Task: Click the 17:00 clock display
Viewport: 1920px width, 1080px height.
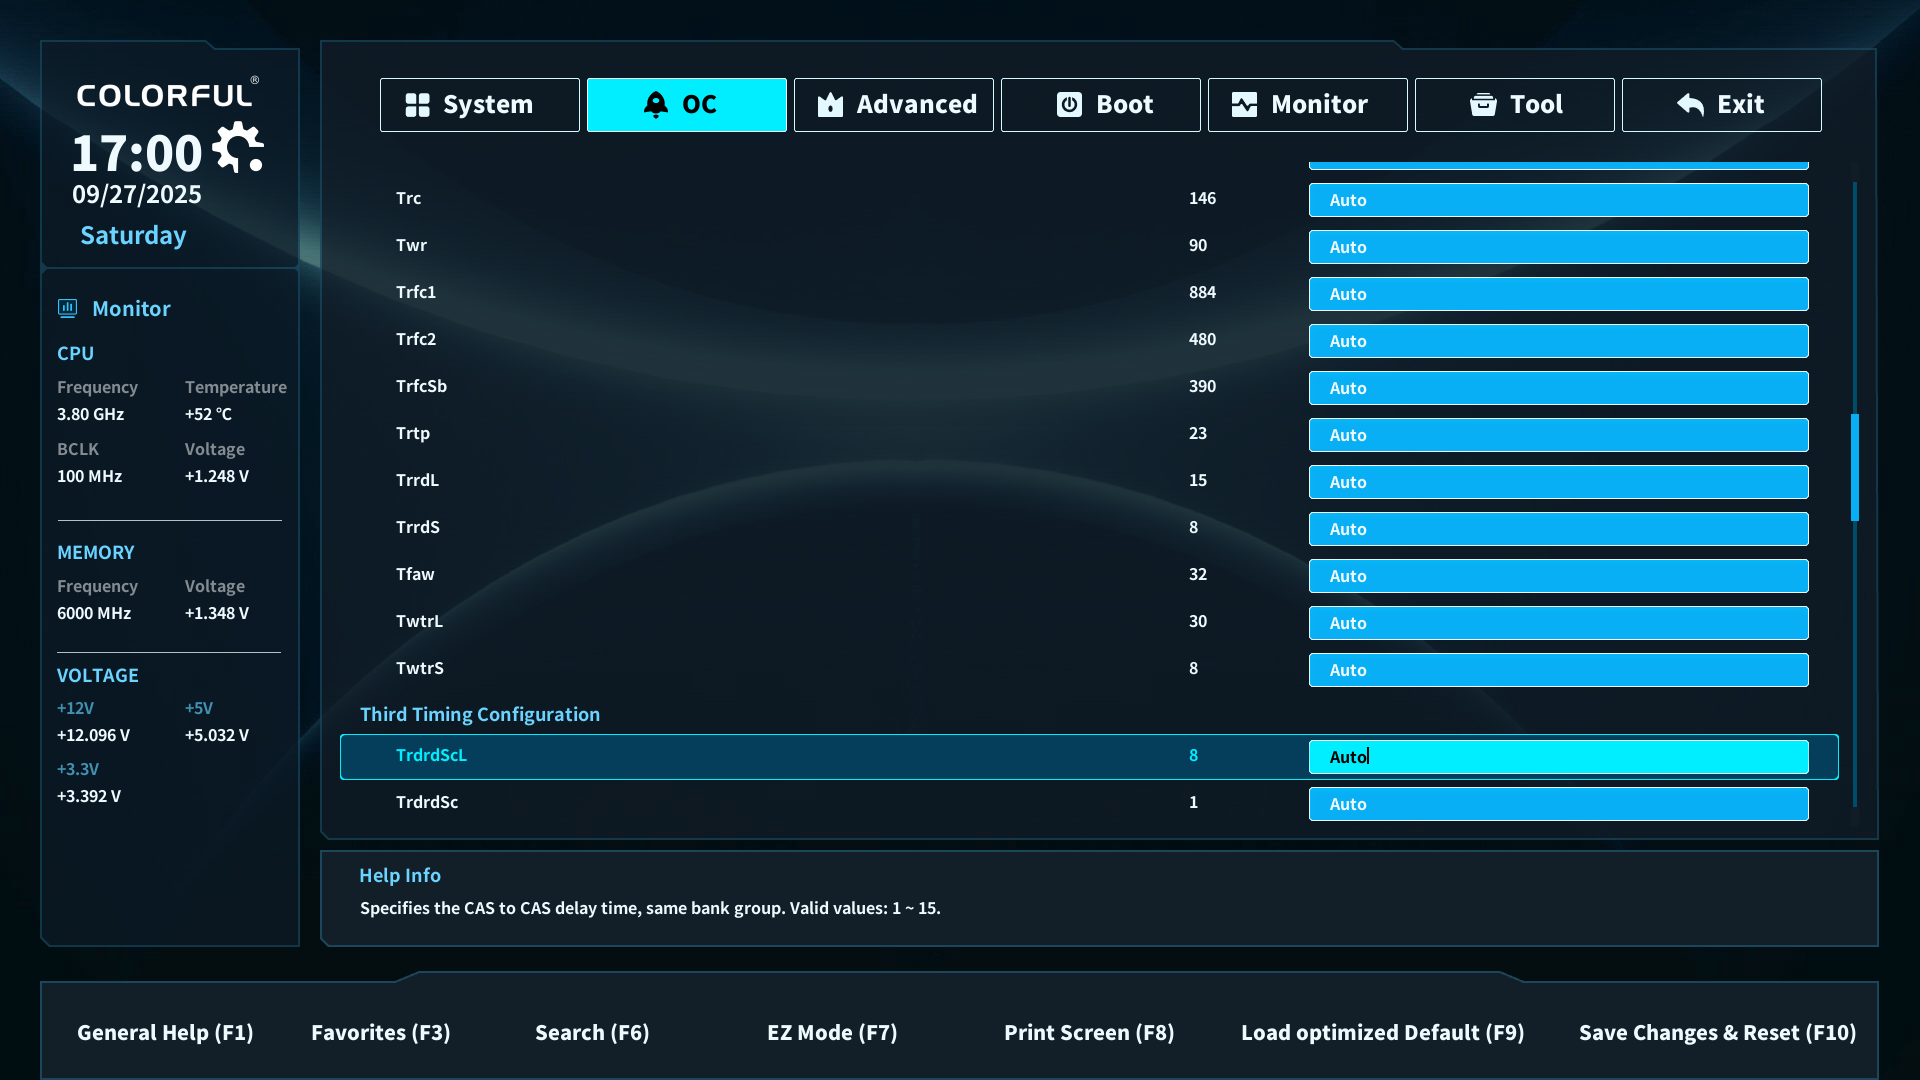Action: point(137,153)
